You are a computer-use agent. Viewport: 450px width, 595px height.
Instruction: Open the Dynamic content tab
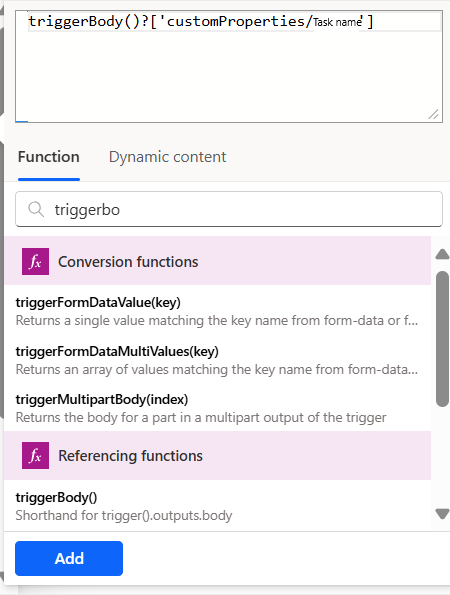point(167,157)
